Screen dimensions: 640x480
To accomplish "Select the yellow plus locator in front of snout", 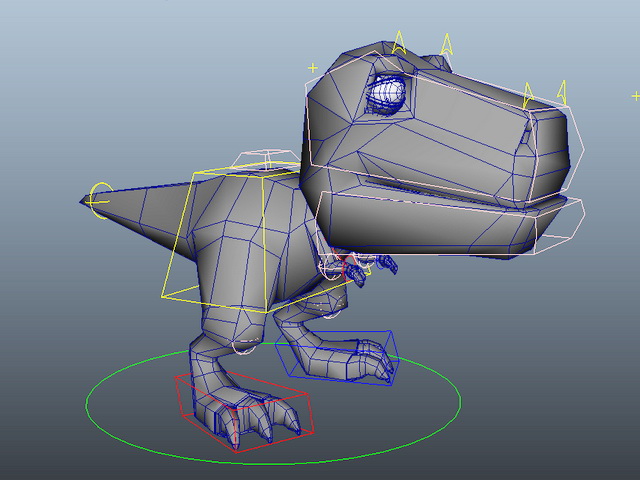I will pos(635,96).
